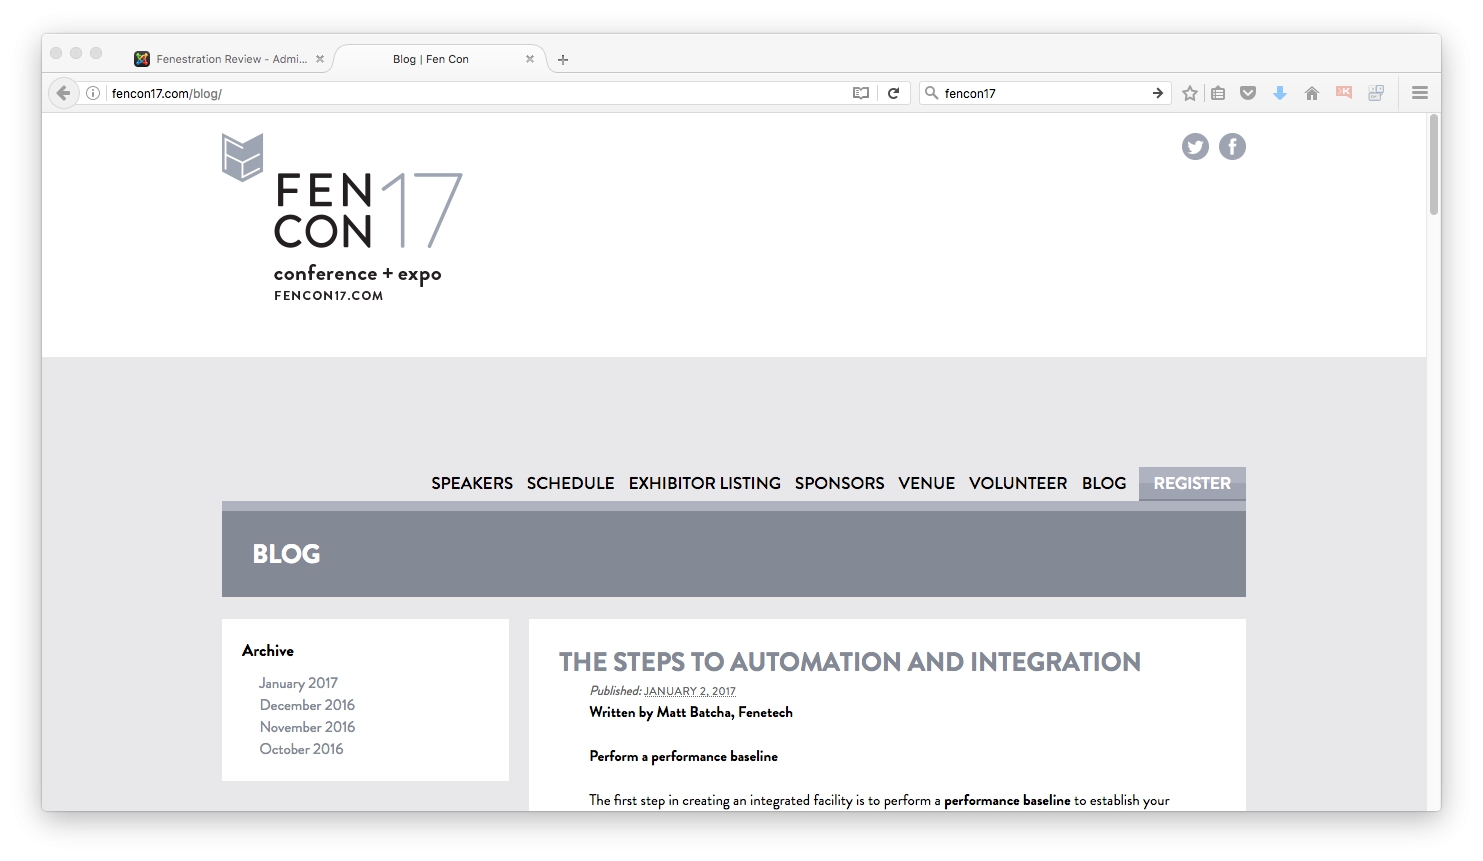
Task: Open FenCon Twitter page
Action: 1195,147
